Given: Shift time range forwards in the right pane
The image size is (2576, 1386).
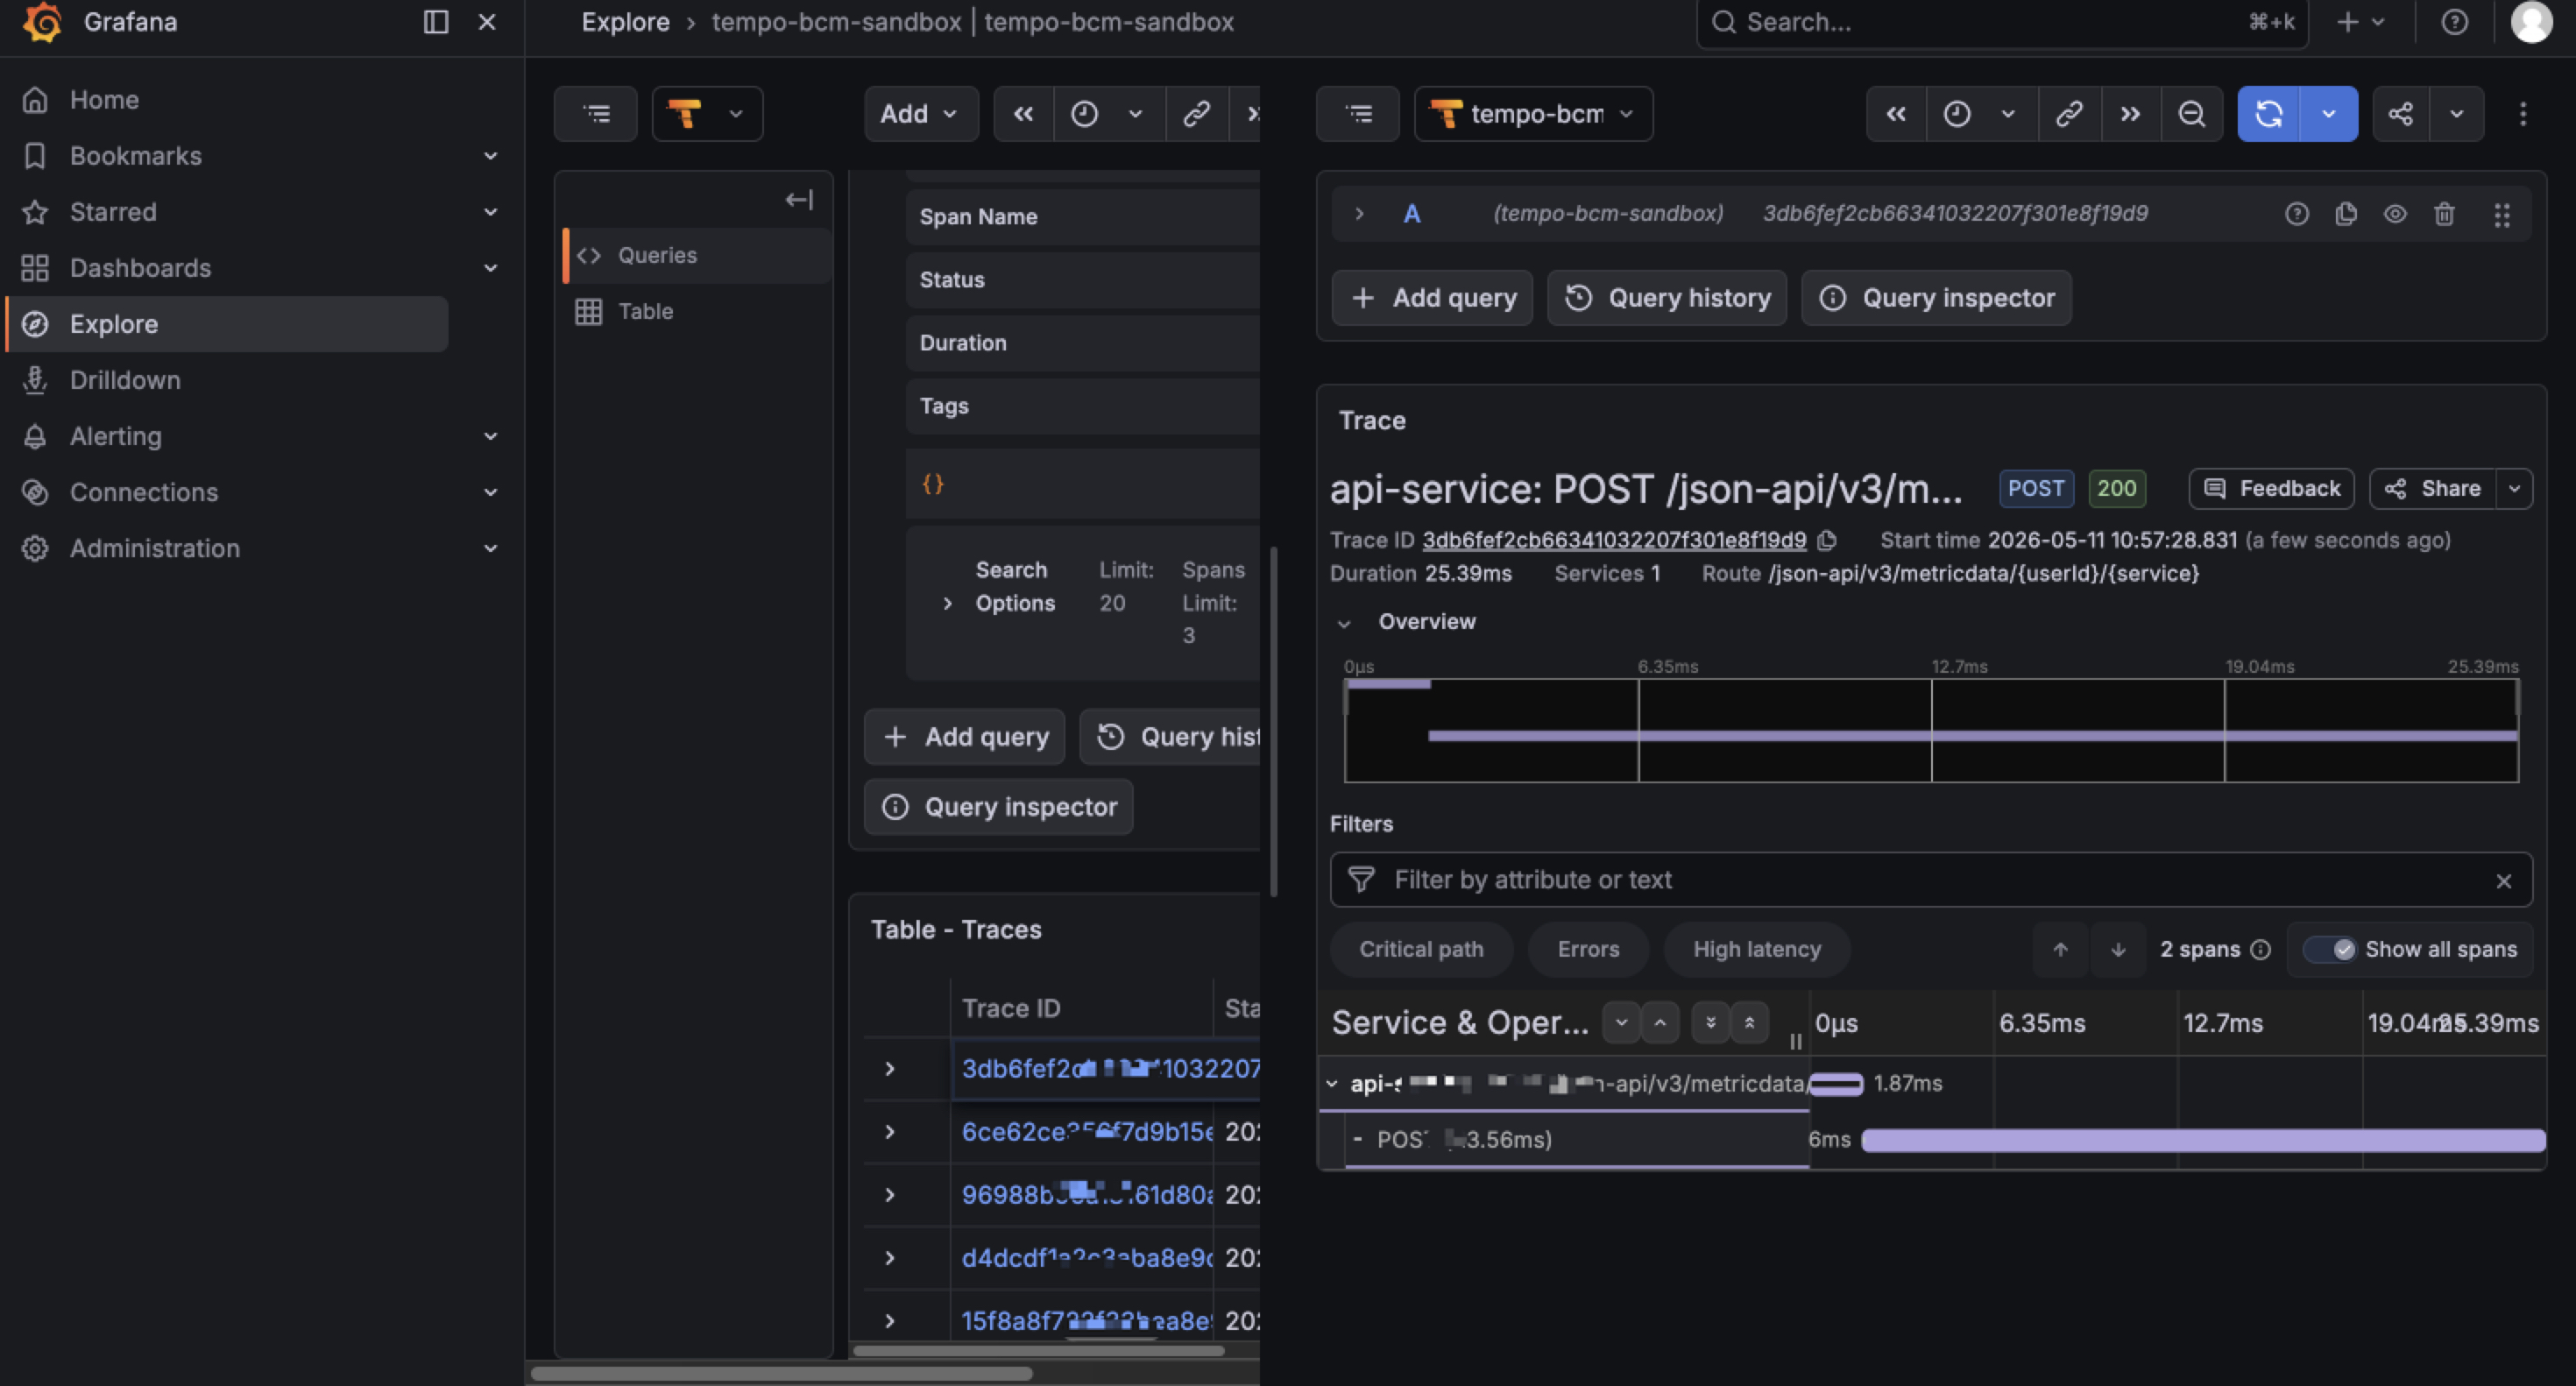Looking at the screenshot, I should tap(2131, 114).
